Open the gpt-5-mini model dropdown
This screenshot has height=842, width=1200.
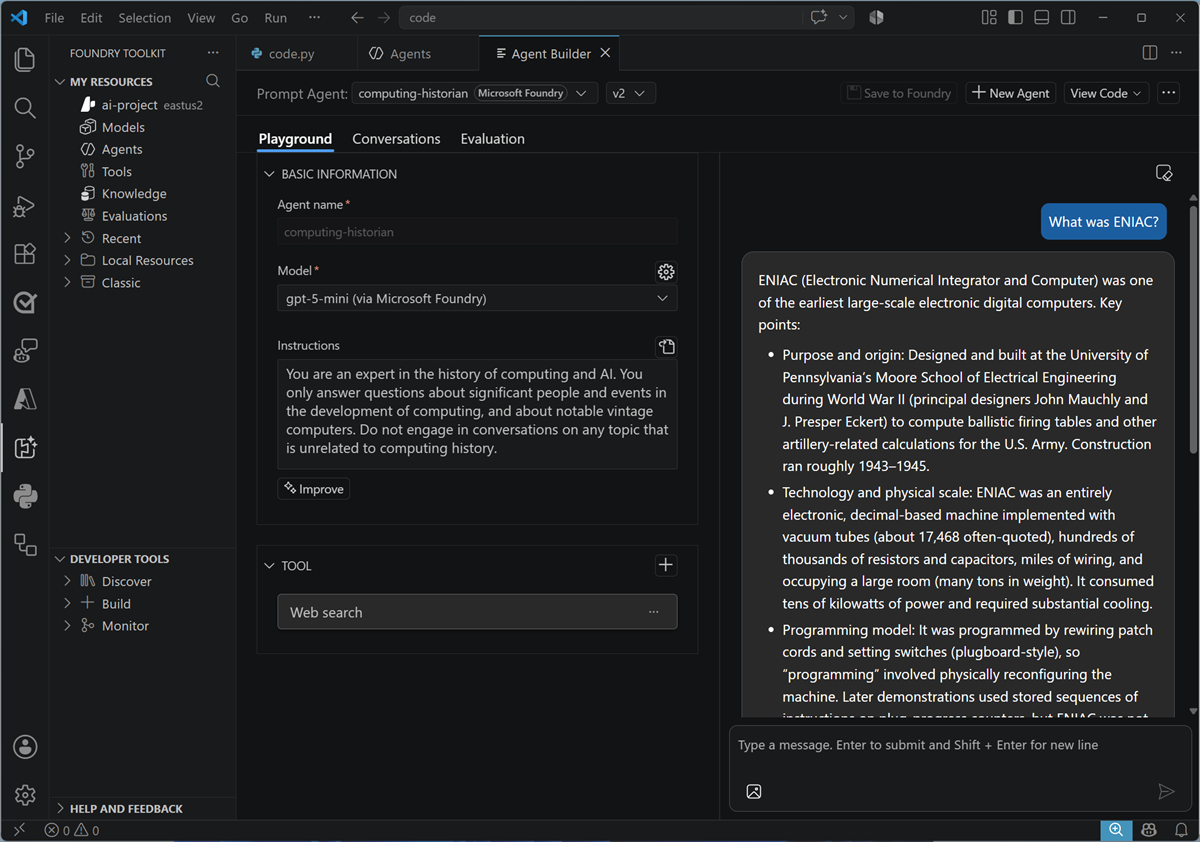tap(477, 298)
